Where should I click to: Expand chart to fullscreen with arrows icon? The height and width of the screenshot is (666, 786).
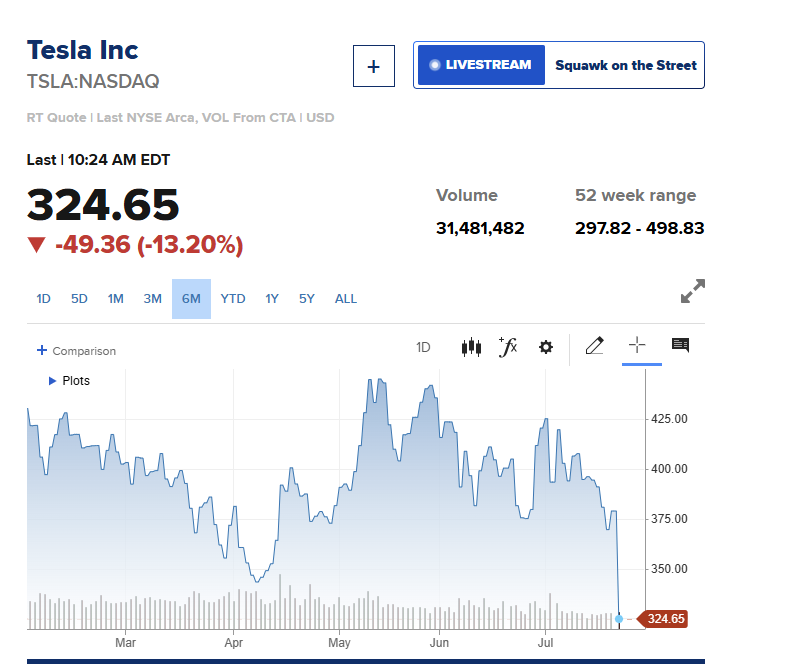pyautogui.click(x=693, y=291)
